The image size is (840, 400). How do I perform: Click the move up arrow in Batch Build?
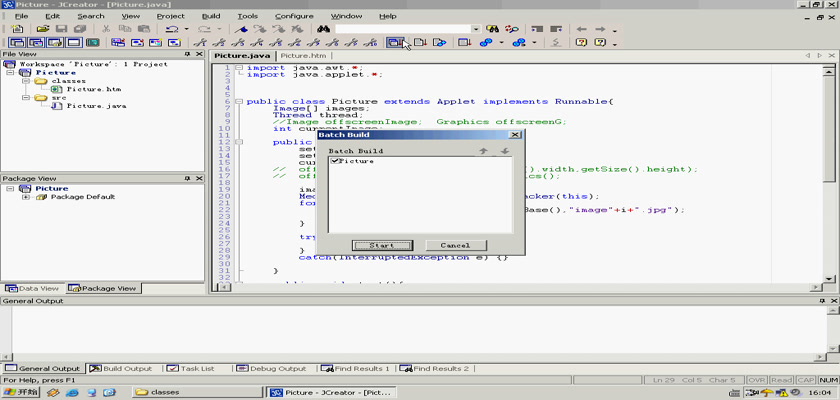point(483,152)
